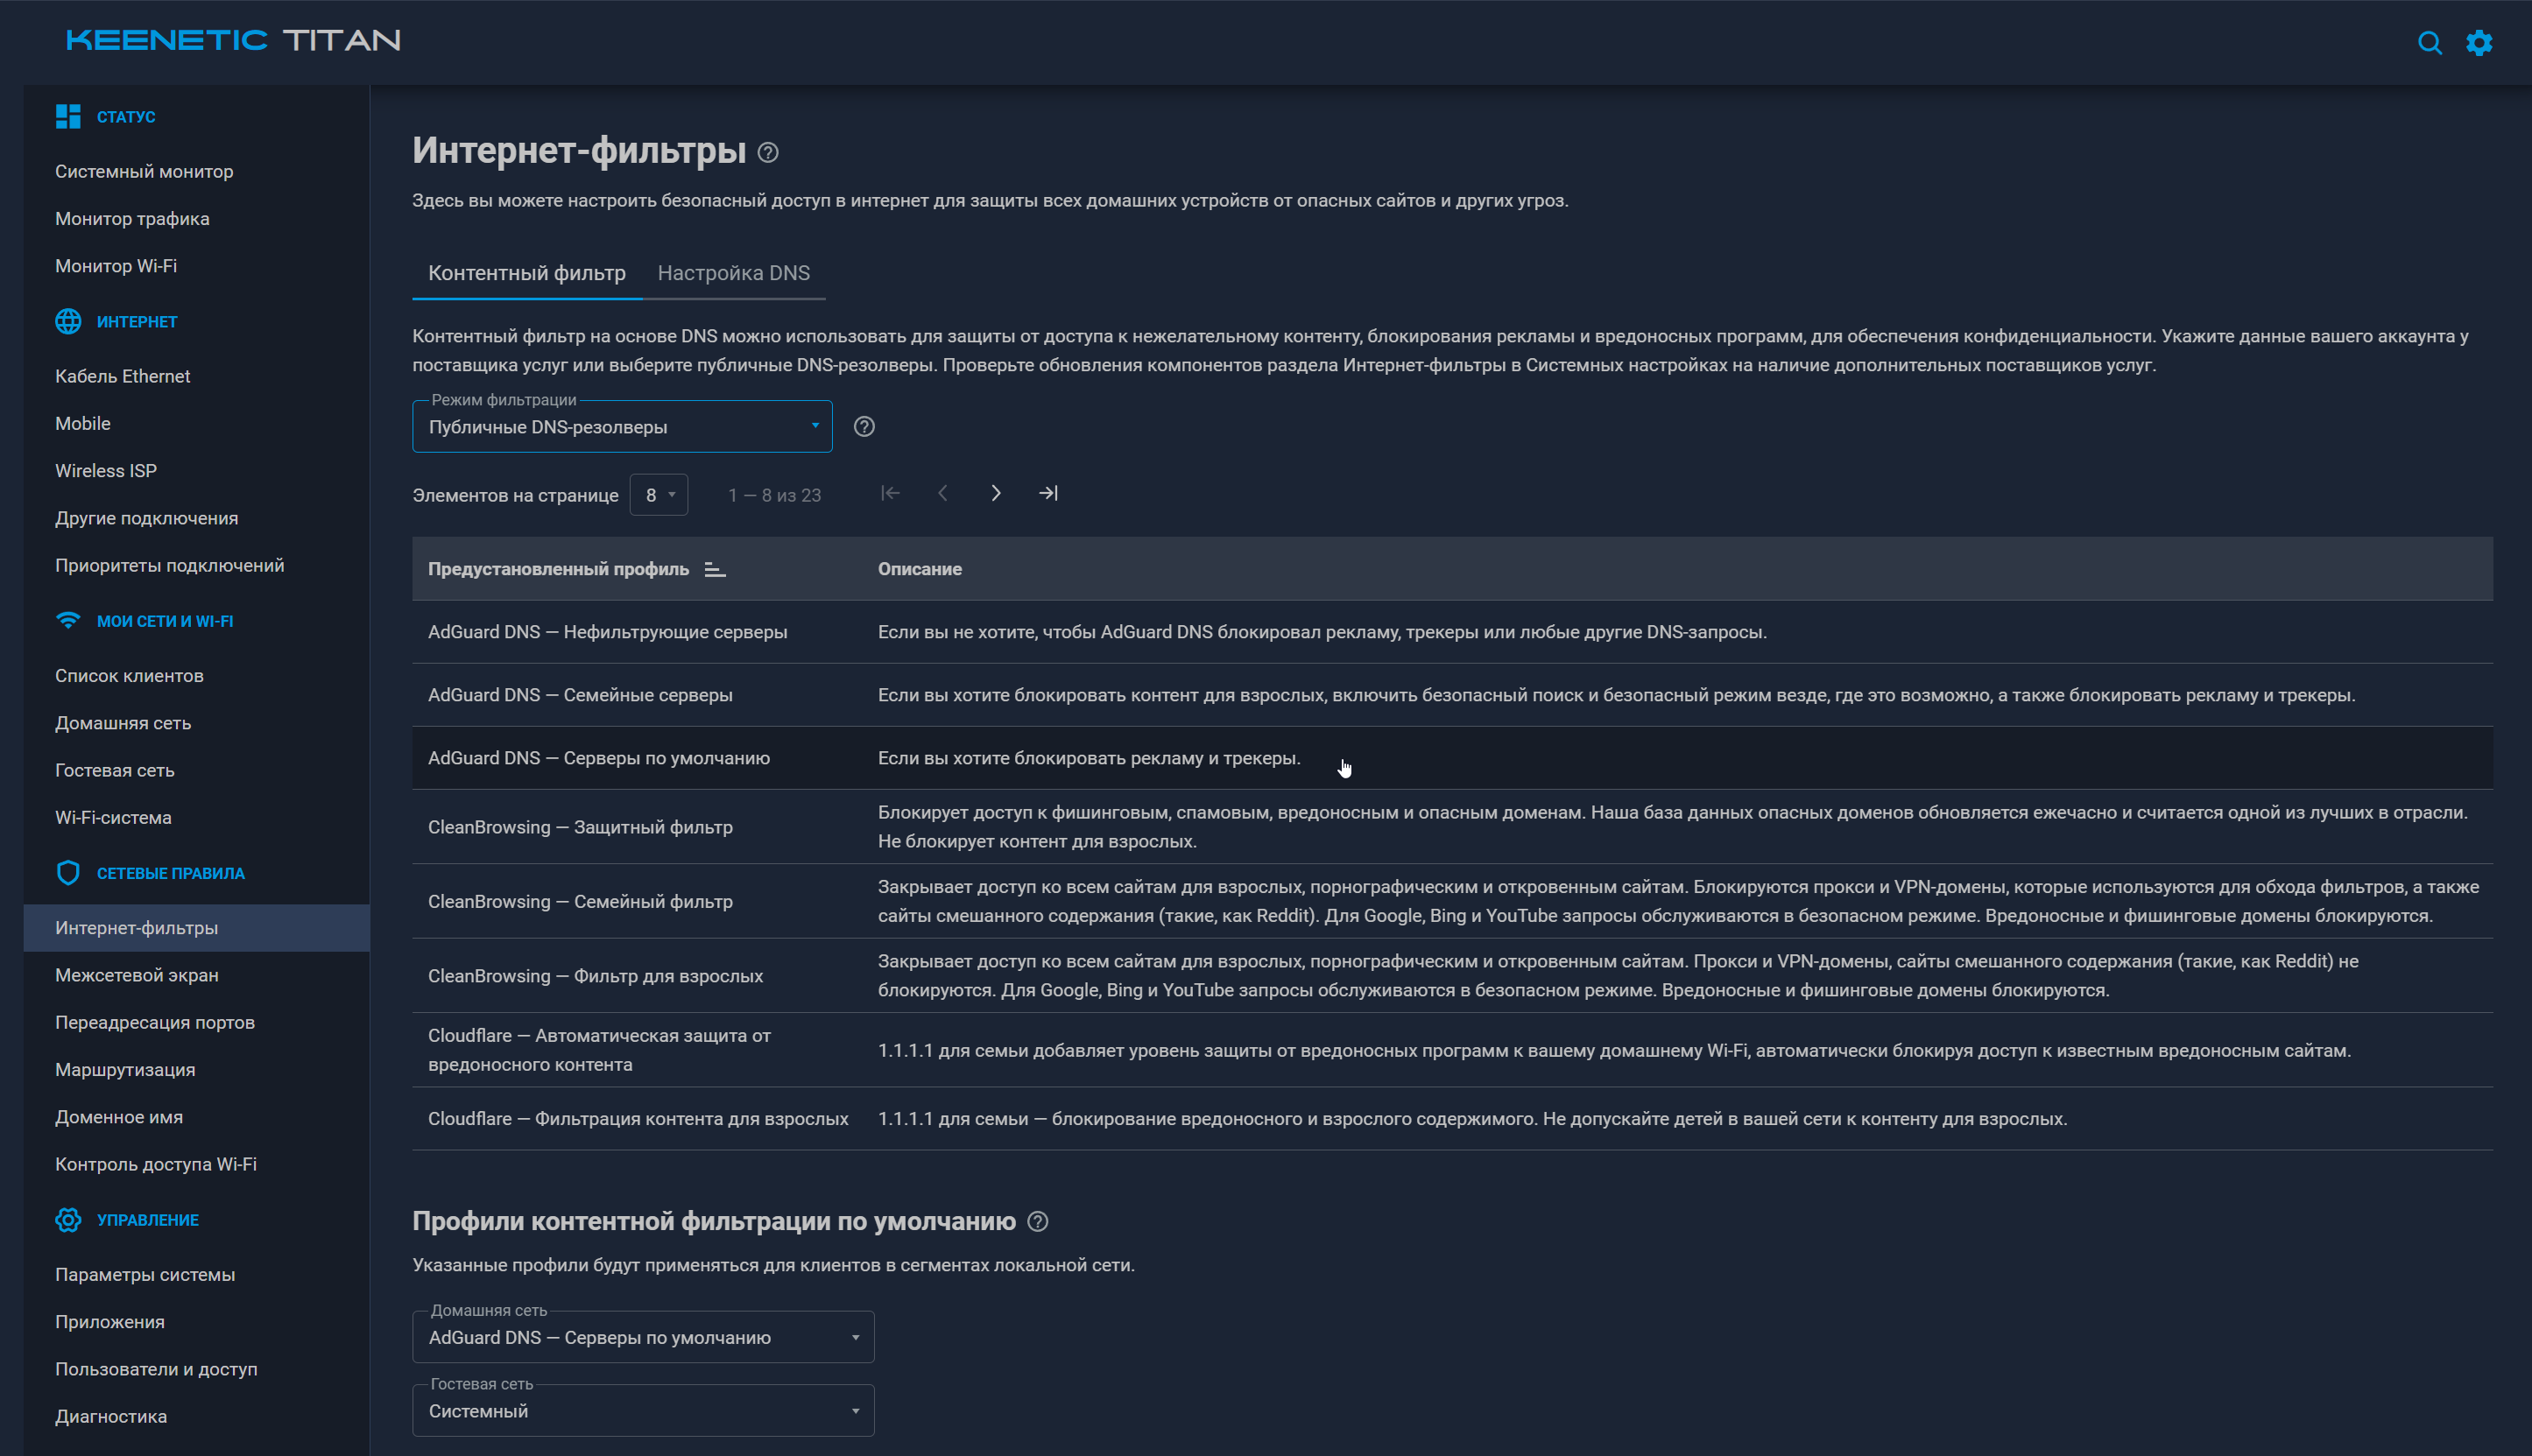
Task: Click the Статус dashboard section icon
Action: [x=68, y=117]
